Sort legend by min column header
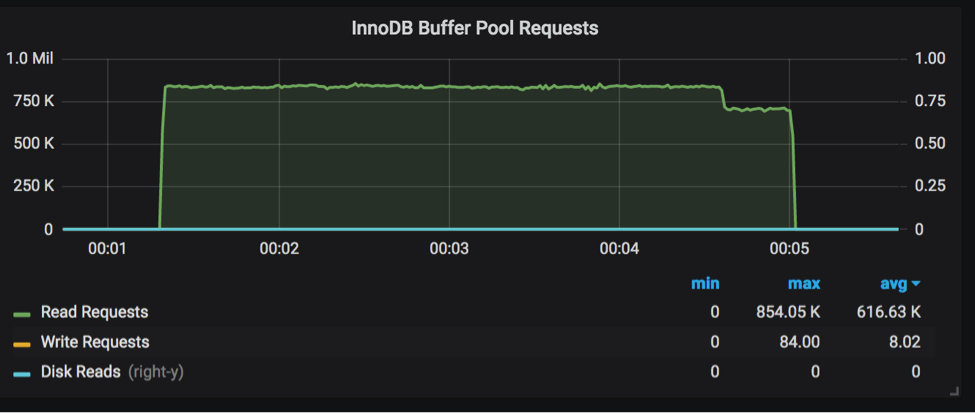Viewport: 975px width, 413px height. click(704, 284)
